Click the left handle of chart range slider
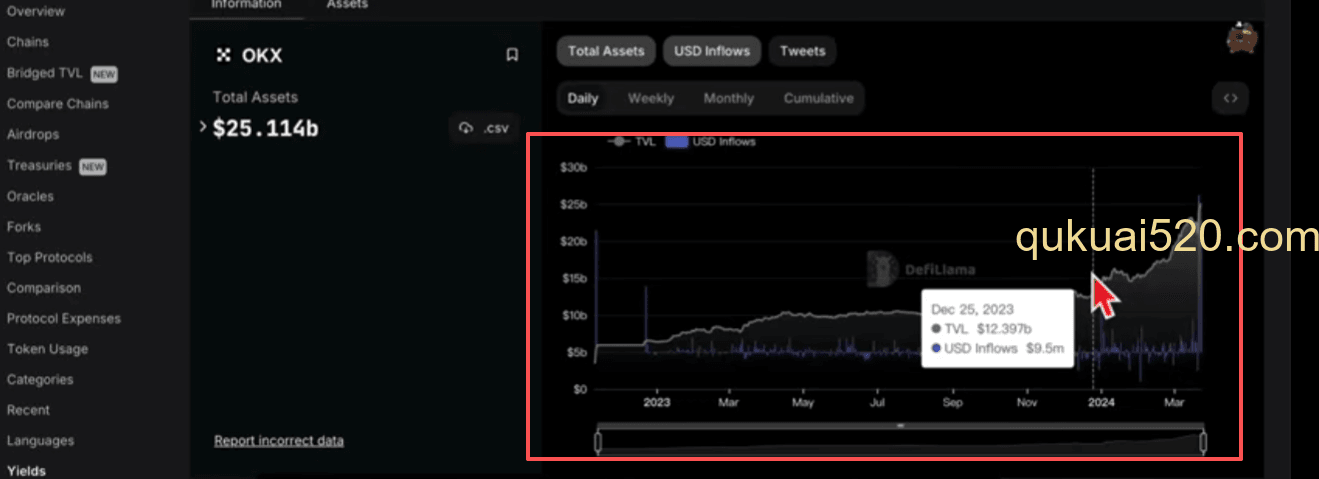Viewport: 1319px width, 479px height. click(598, 441)
